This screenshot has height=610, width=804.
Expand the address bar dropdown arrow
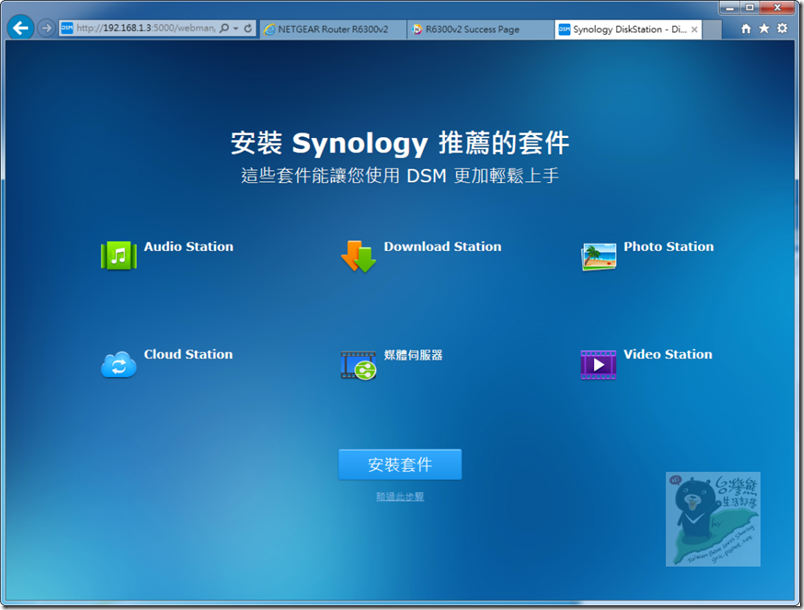pyautogui.click(x=235, y=29)
